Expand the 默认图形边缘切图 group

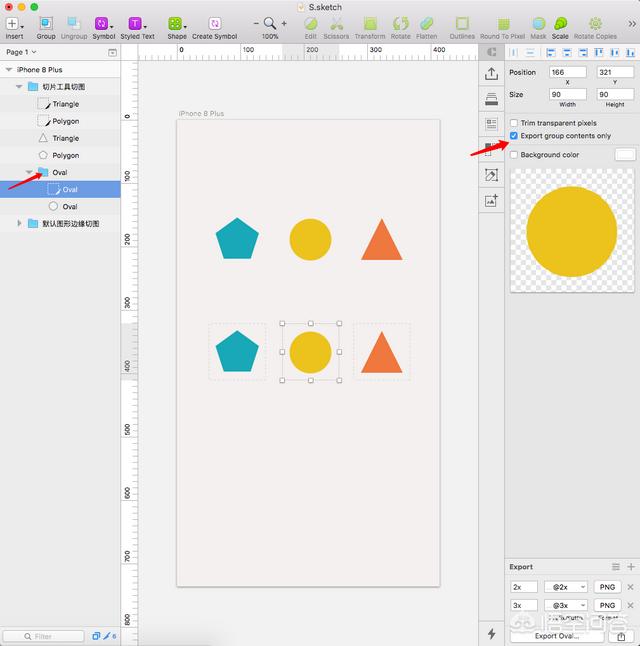[20, 224]
